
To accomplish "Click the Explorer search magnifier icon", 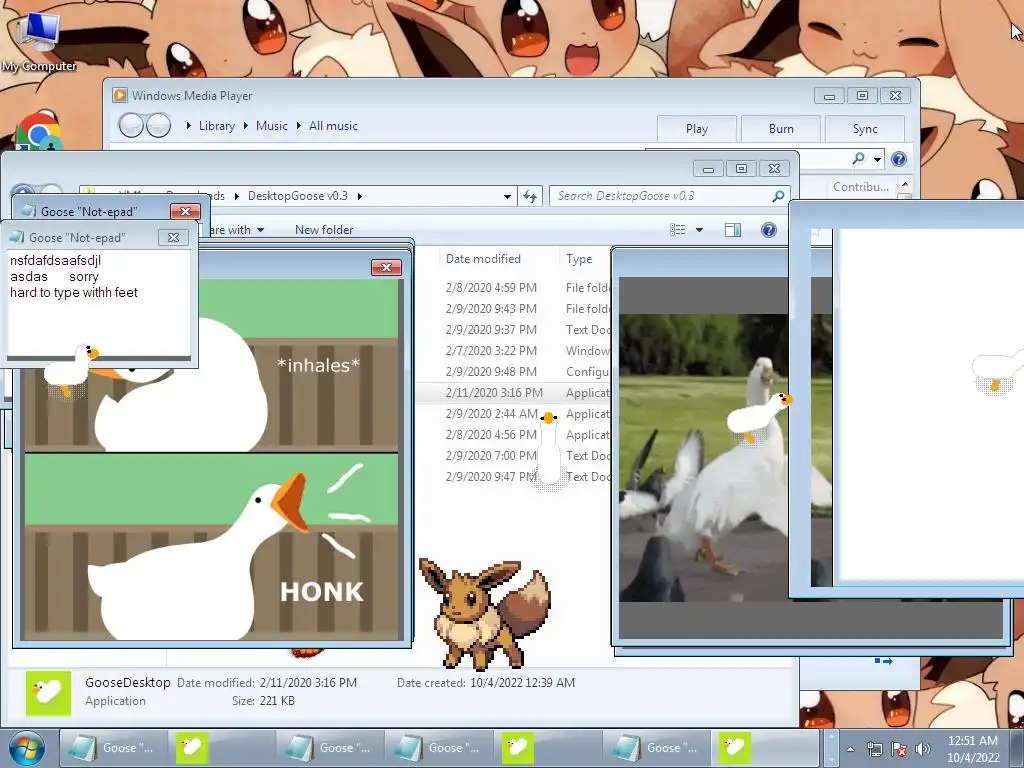I will [x=778, y=196].
